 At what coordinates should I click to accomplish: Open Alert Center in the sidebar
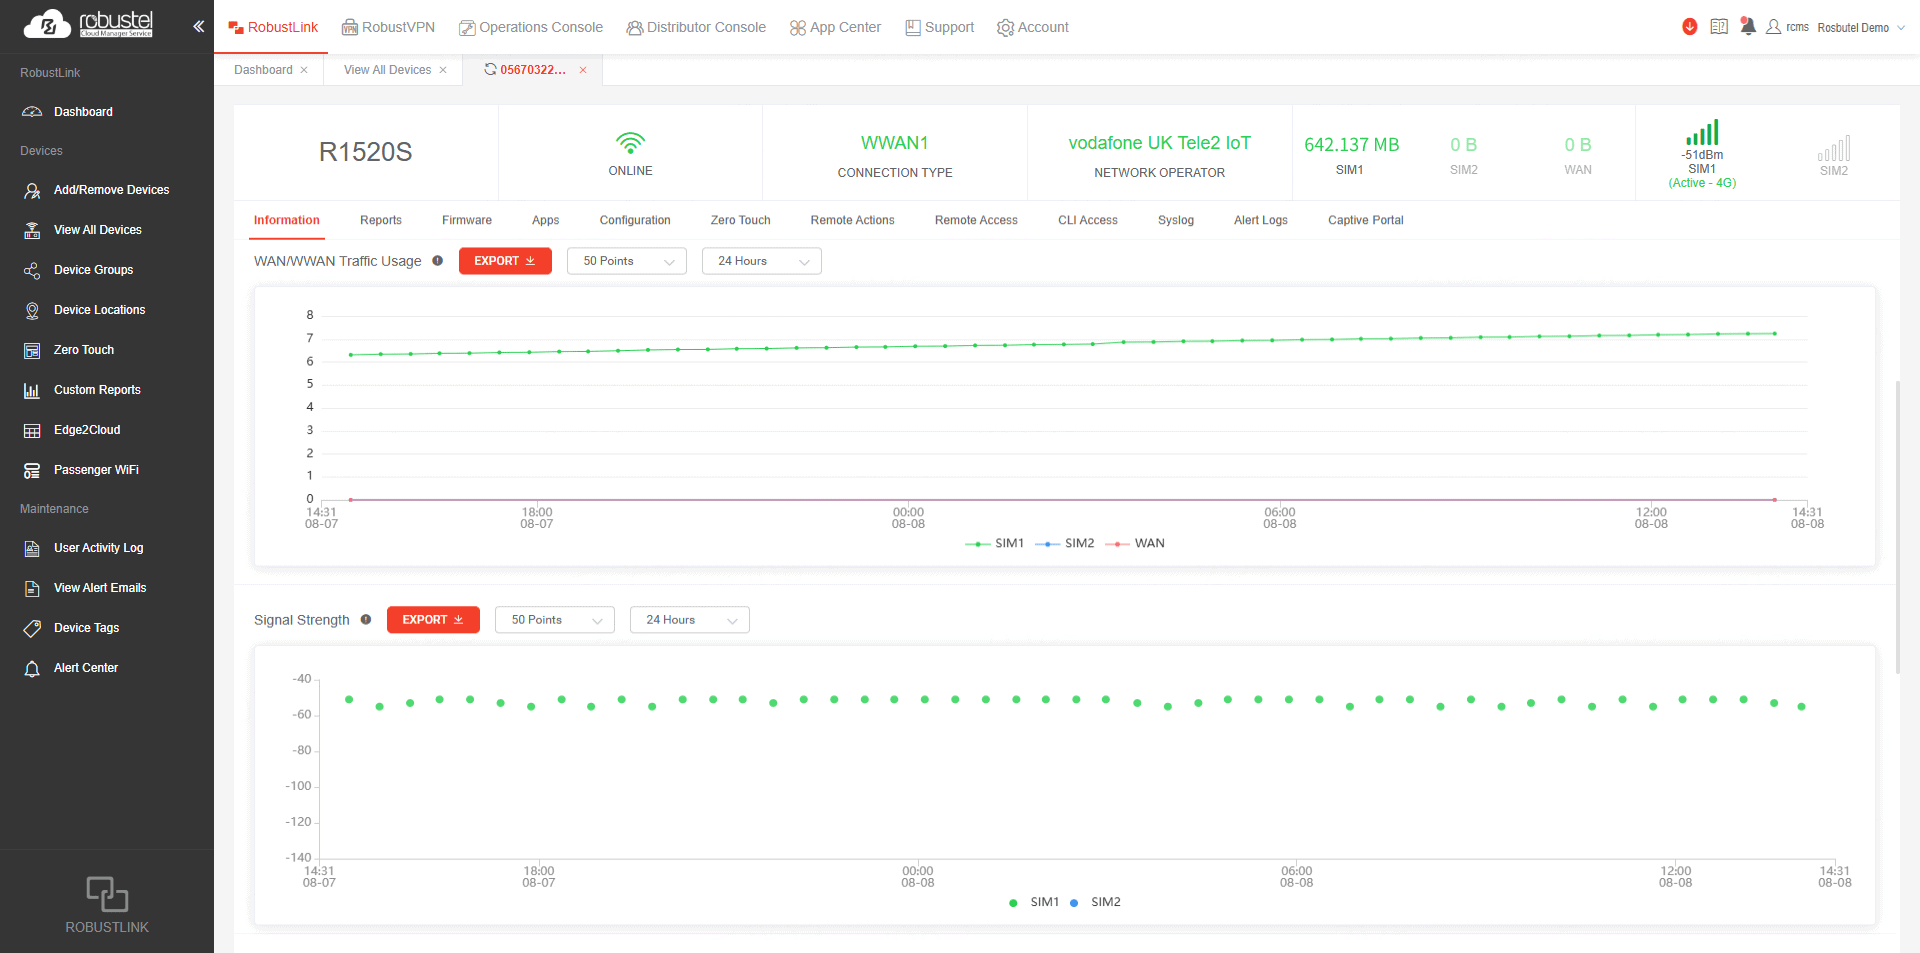tap(86, 668)
